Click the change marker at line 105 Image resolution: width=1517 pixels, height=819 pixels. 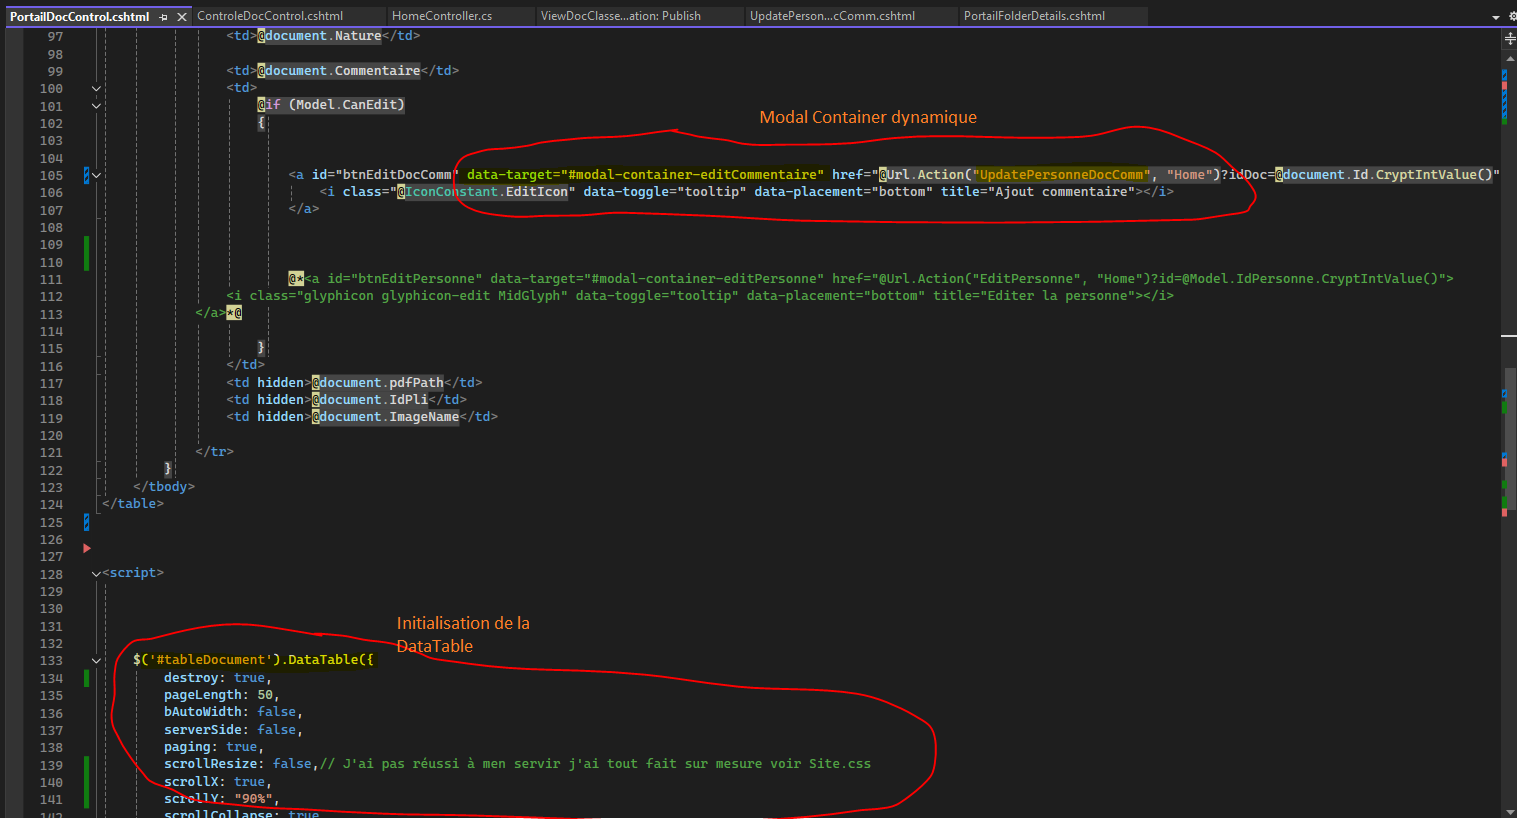point(86,175)
